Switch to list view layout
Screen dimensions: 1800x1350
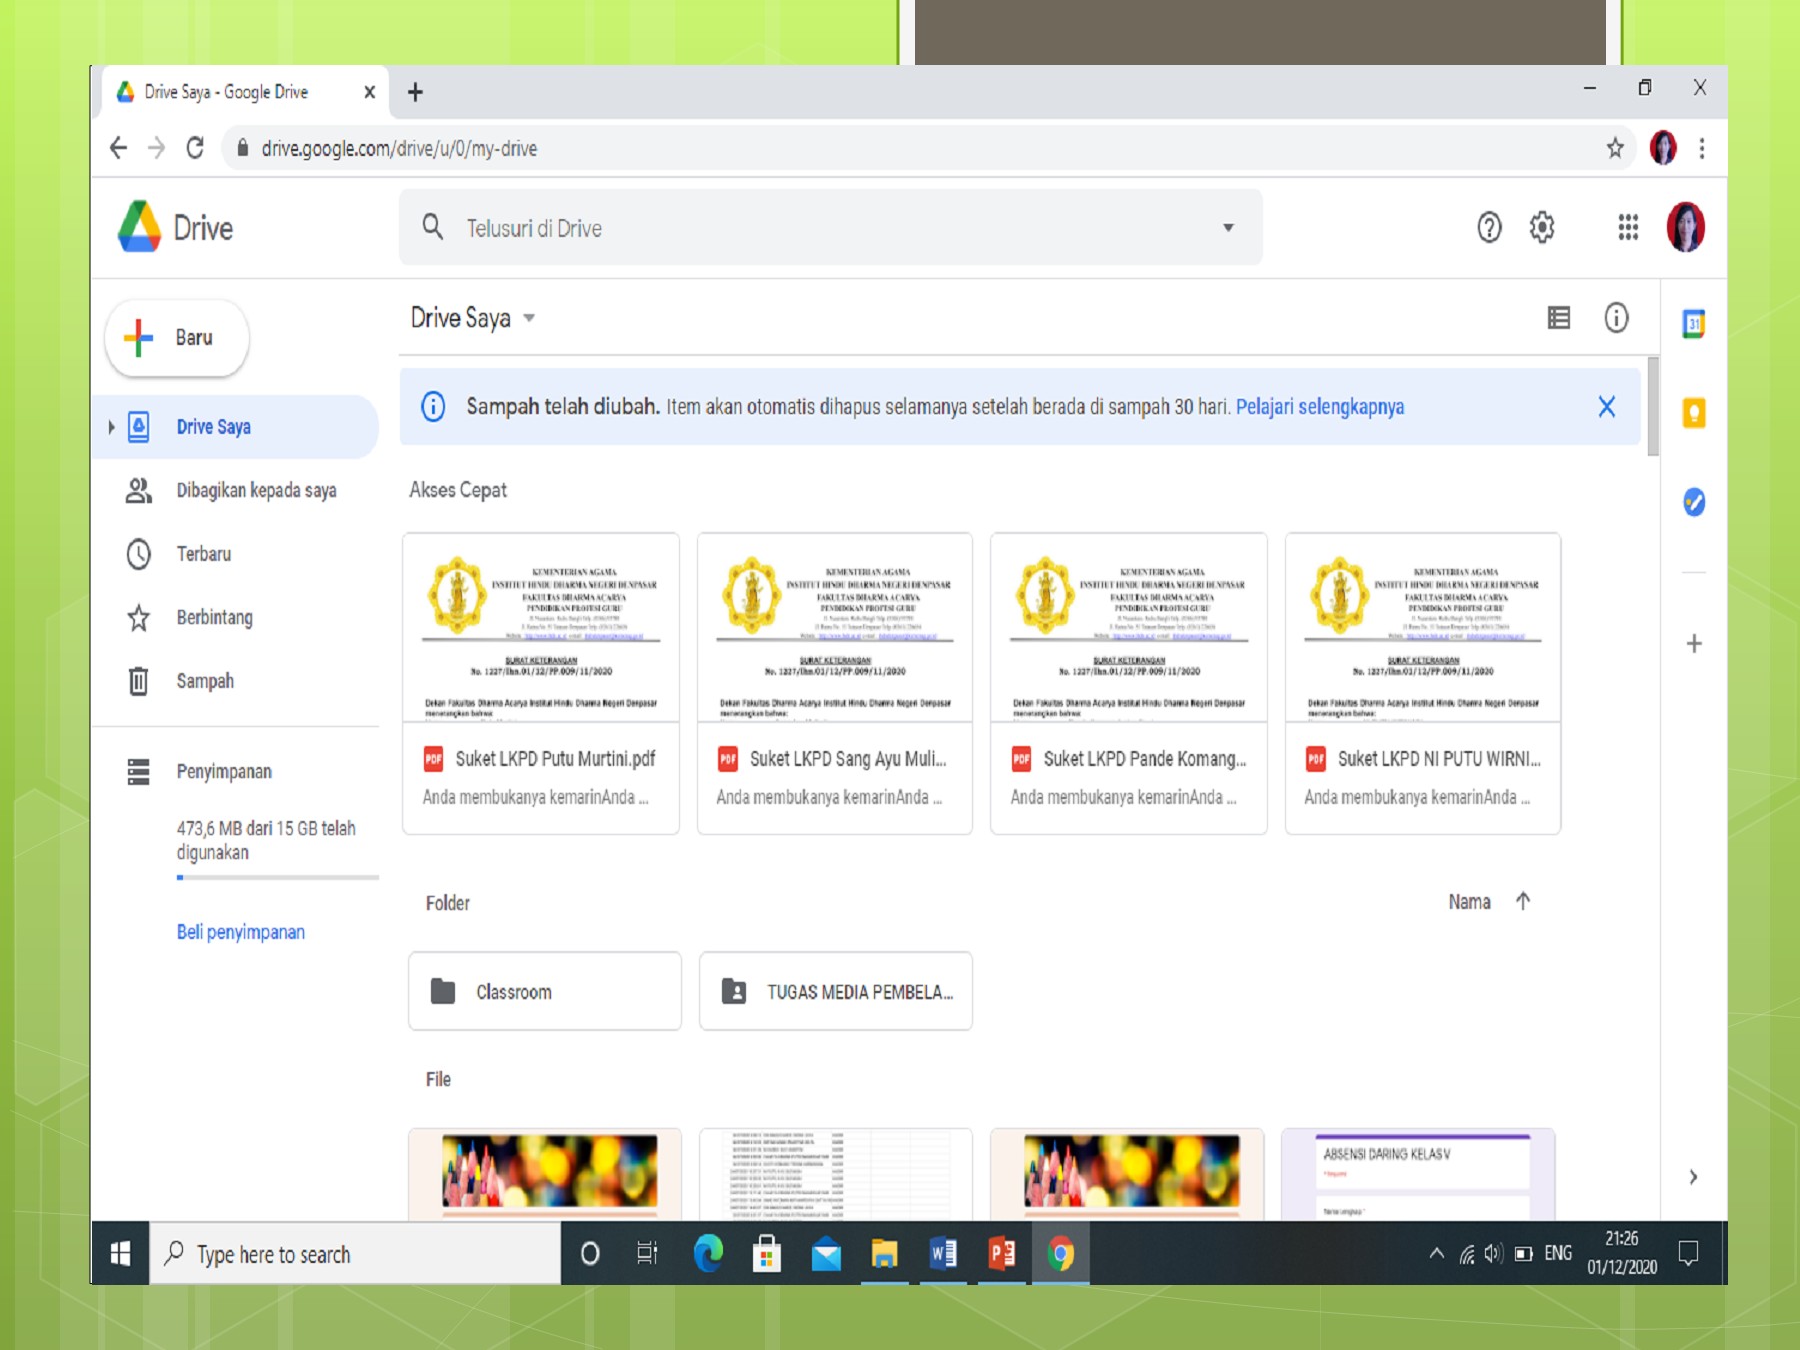(x=1558, y=318)
